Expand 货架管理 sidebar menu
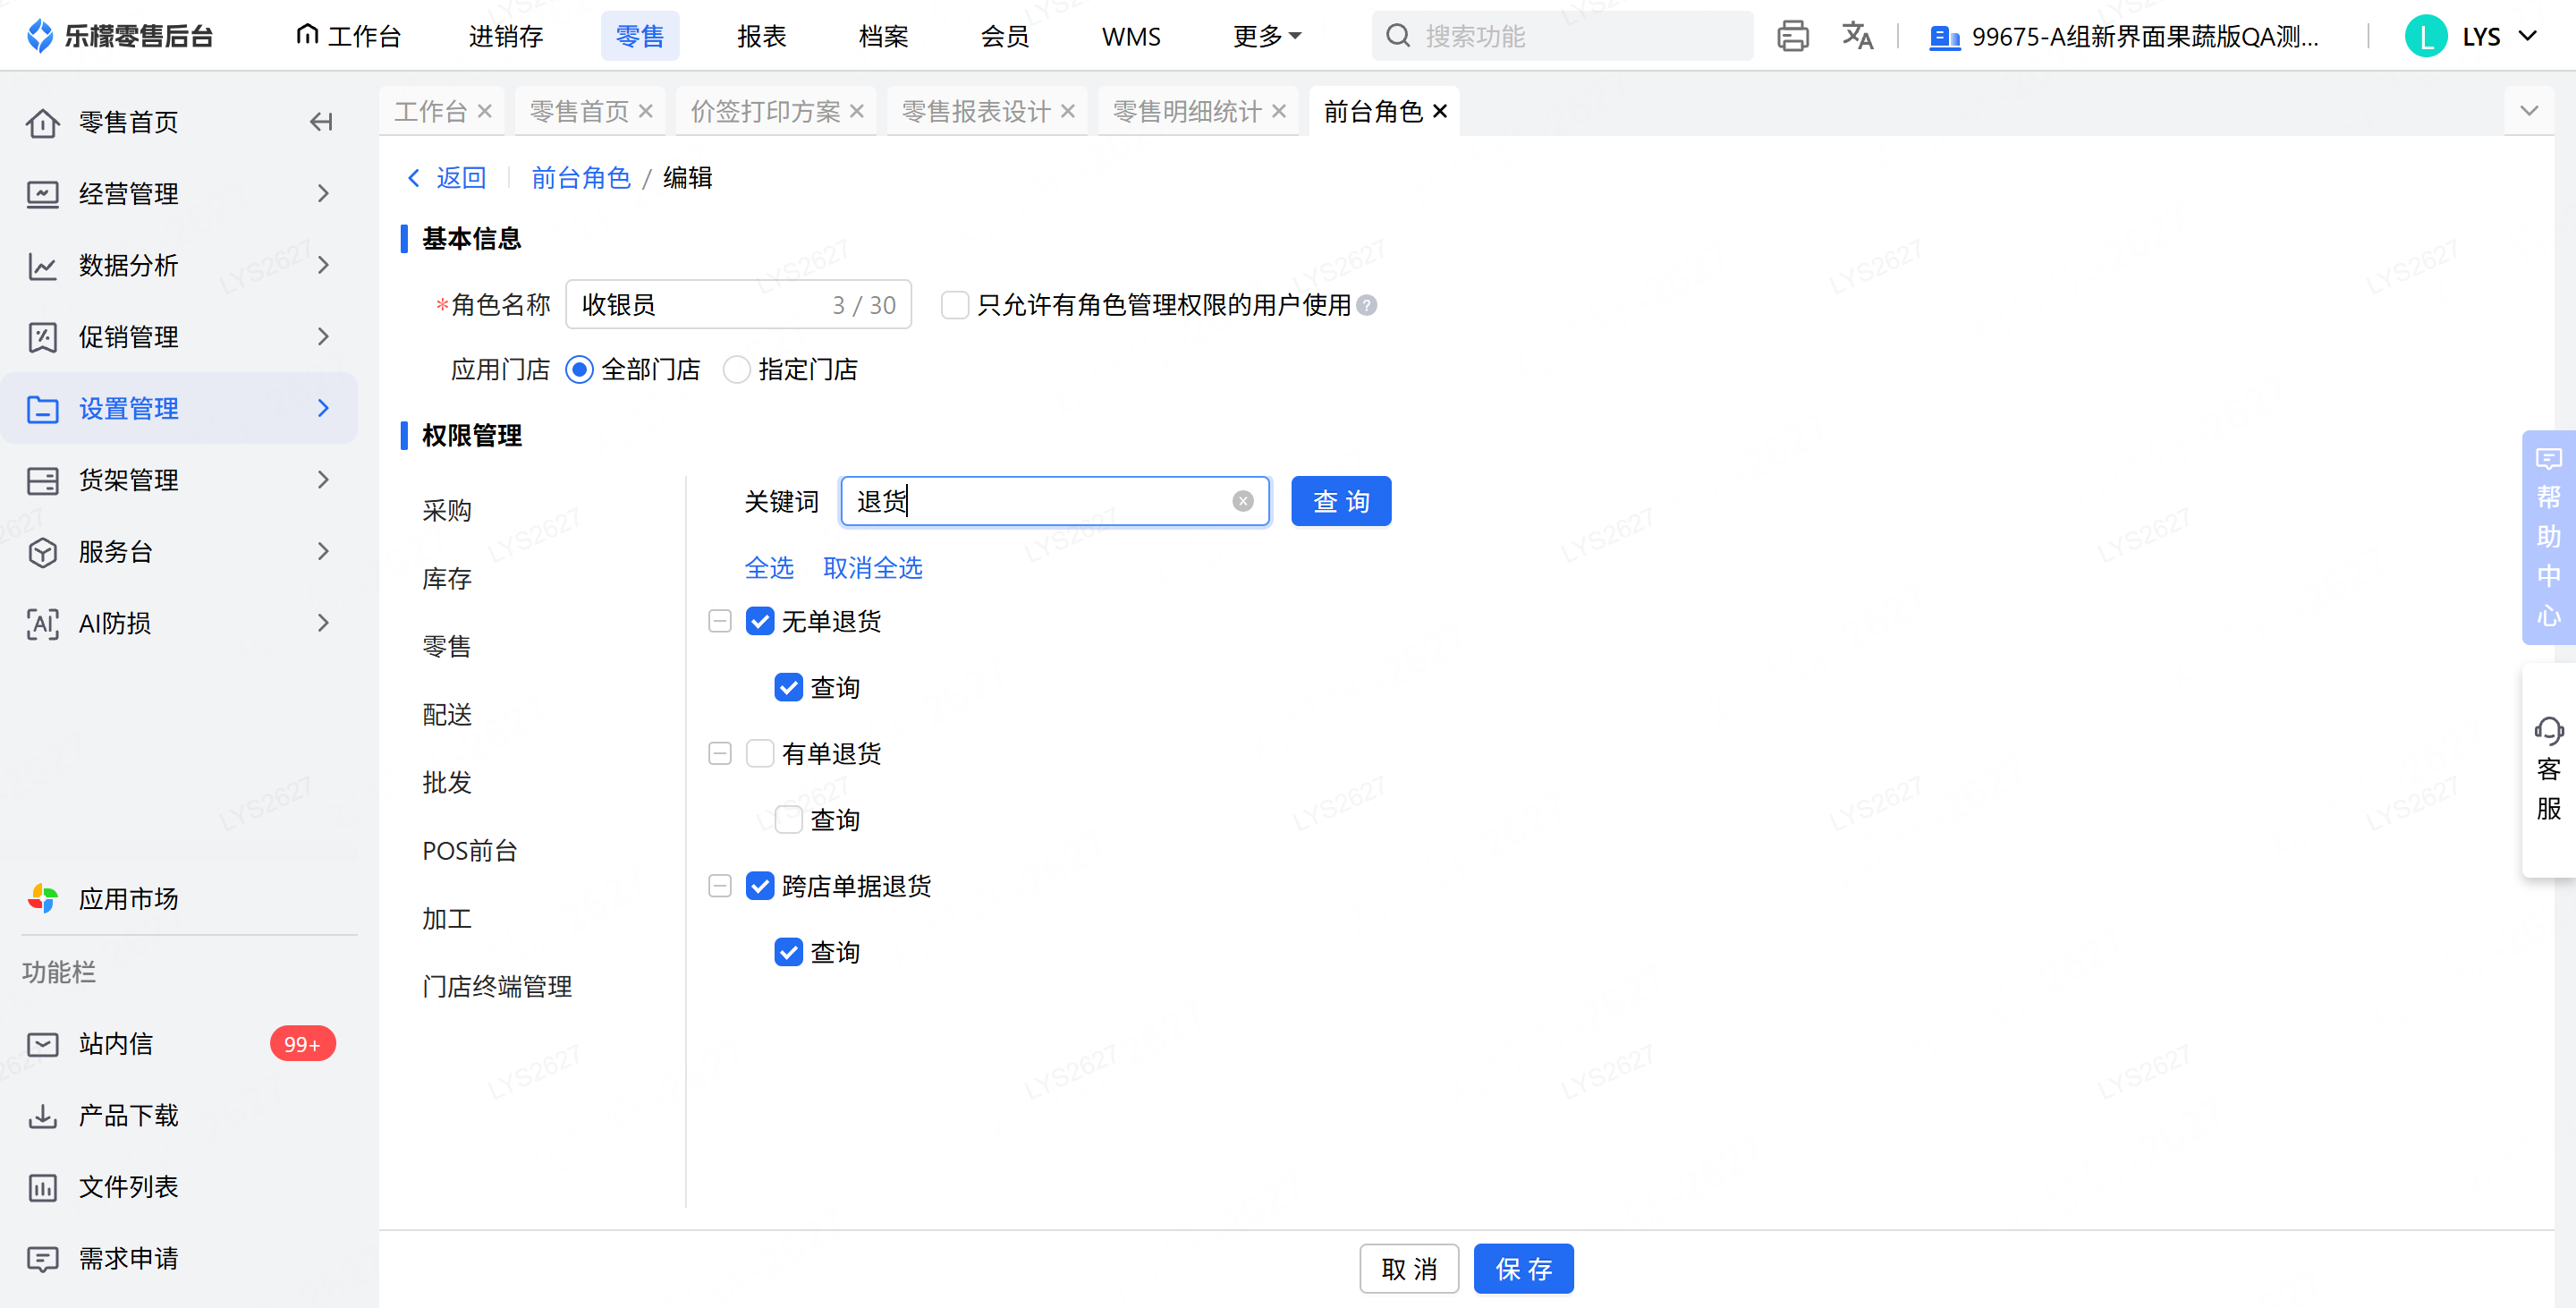The image size is (2576, 1308). (180, 480)
